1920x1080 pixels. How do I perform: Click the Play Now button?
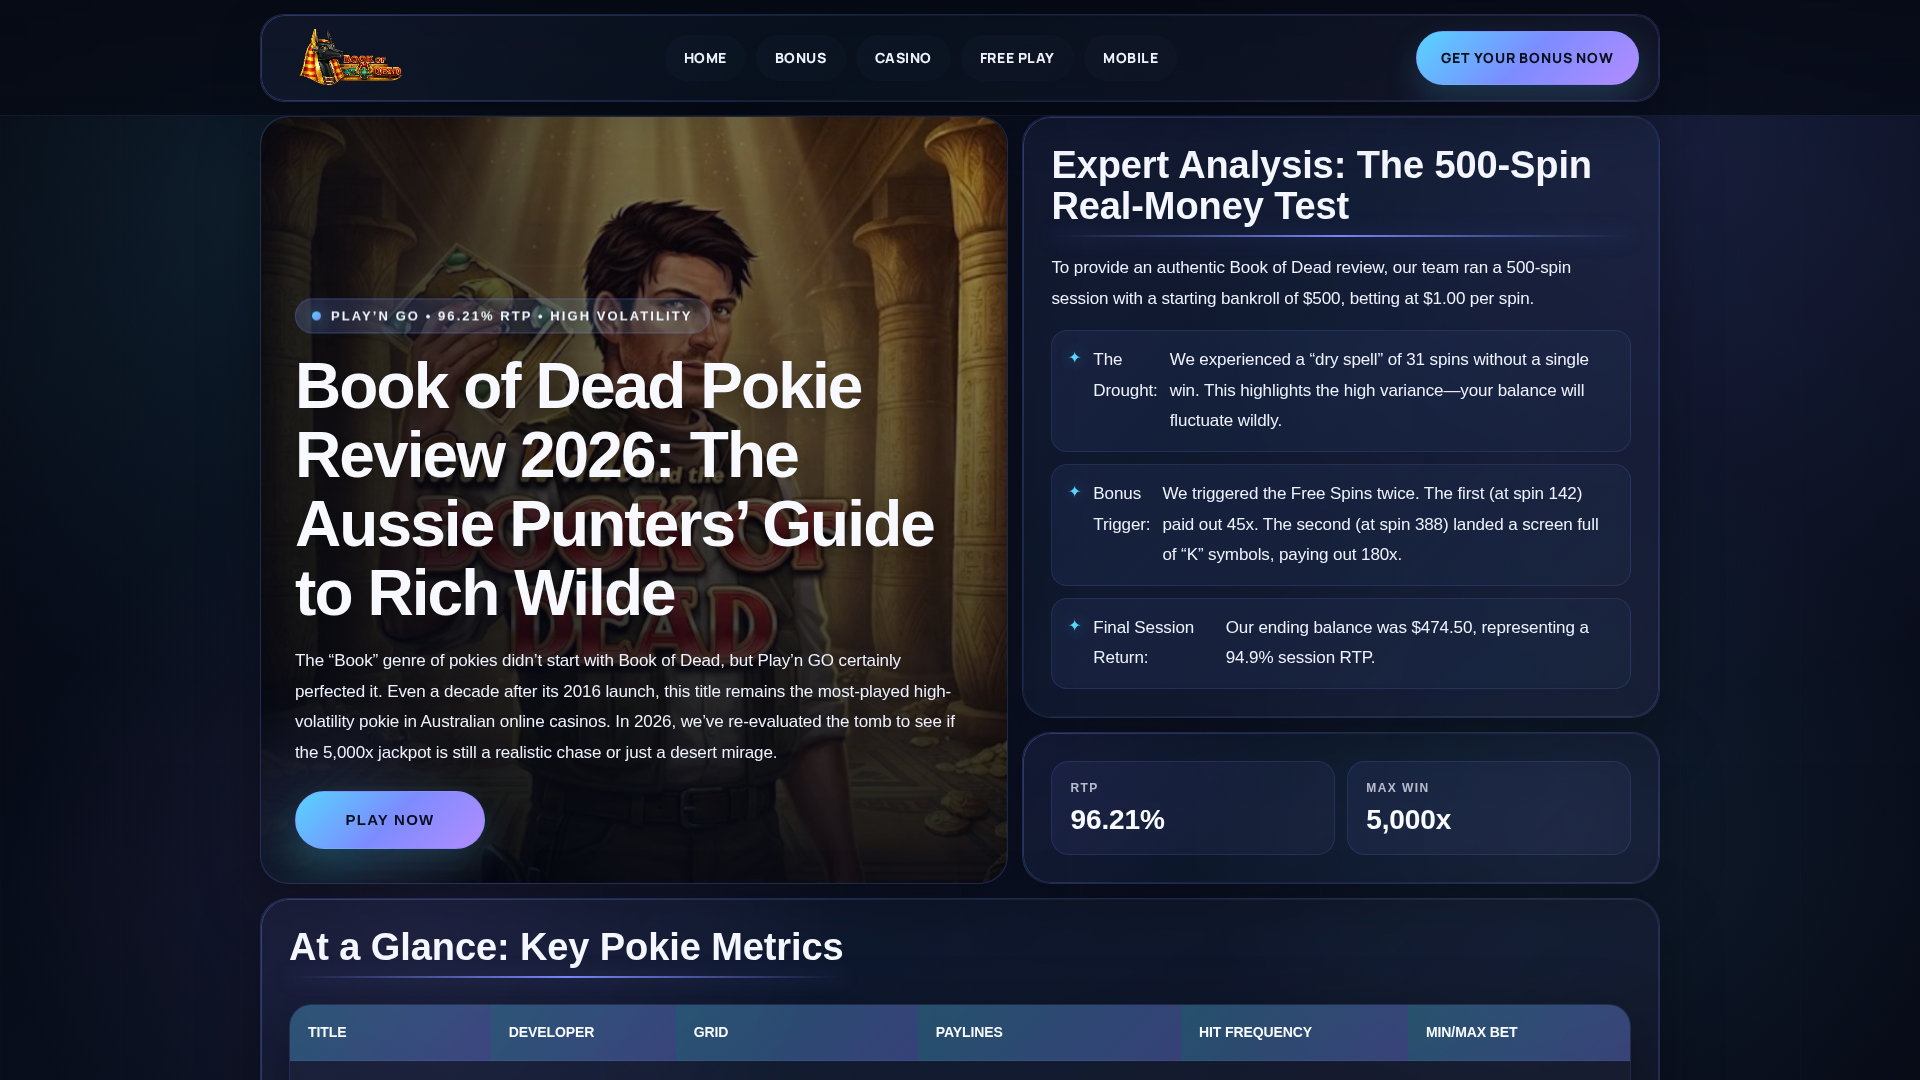[390, 820]
